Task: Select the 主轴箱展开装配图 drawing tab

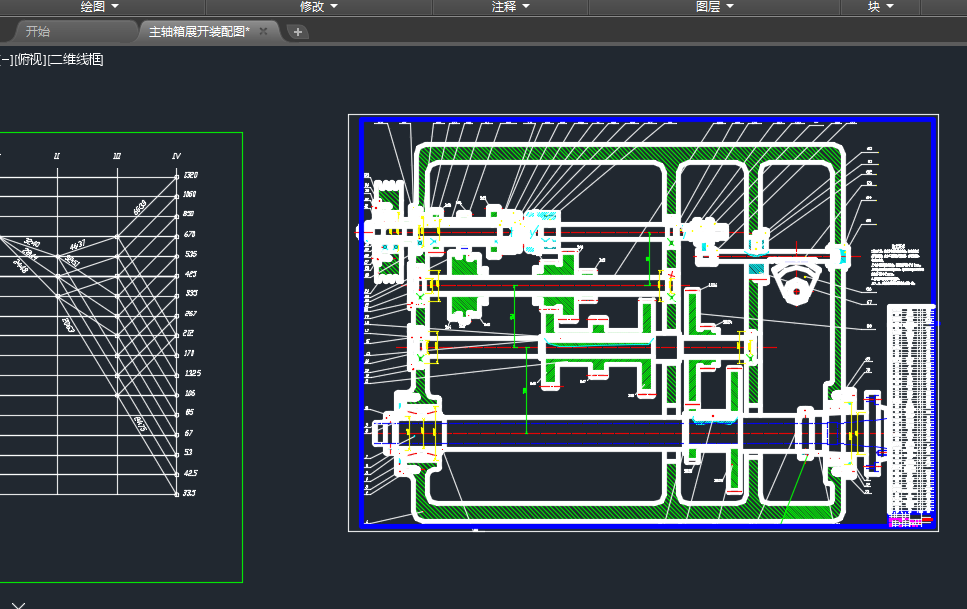Action: [x=199, y=31]
